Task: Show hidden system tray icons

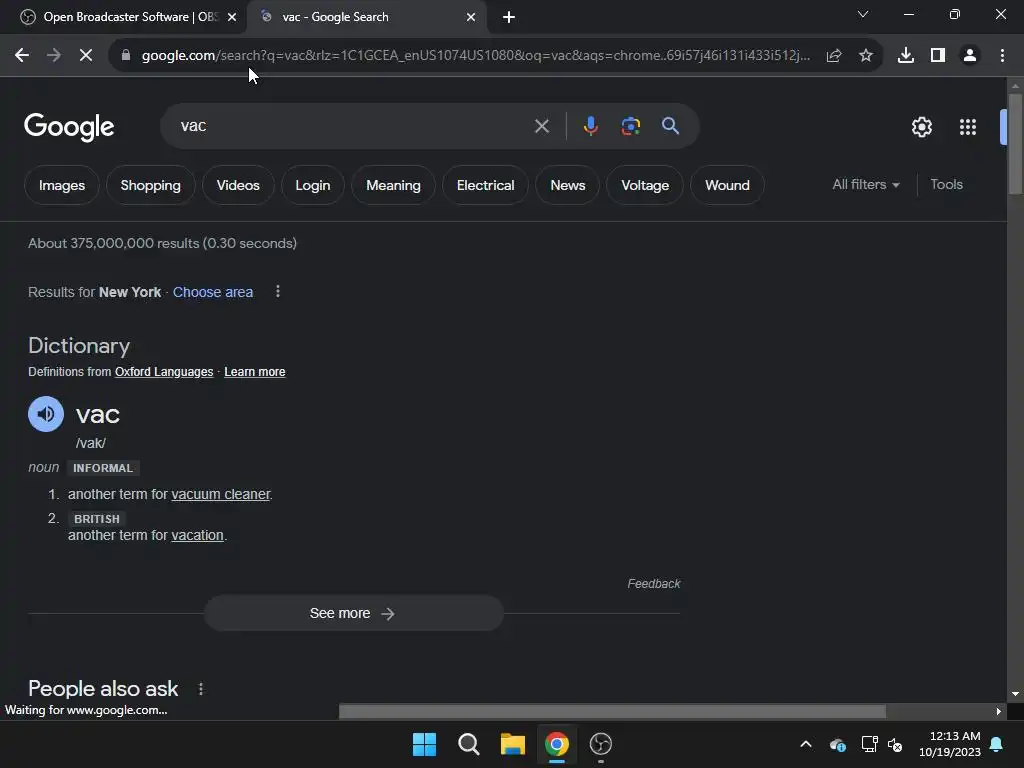Action: (806, 744)
